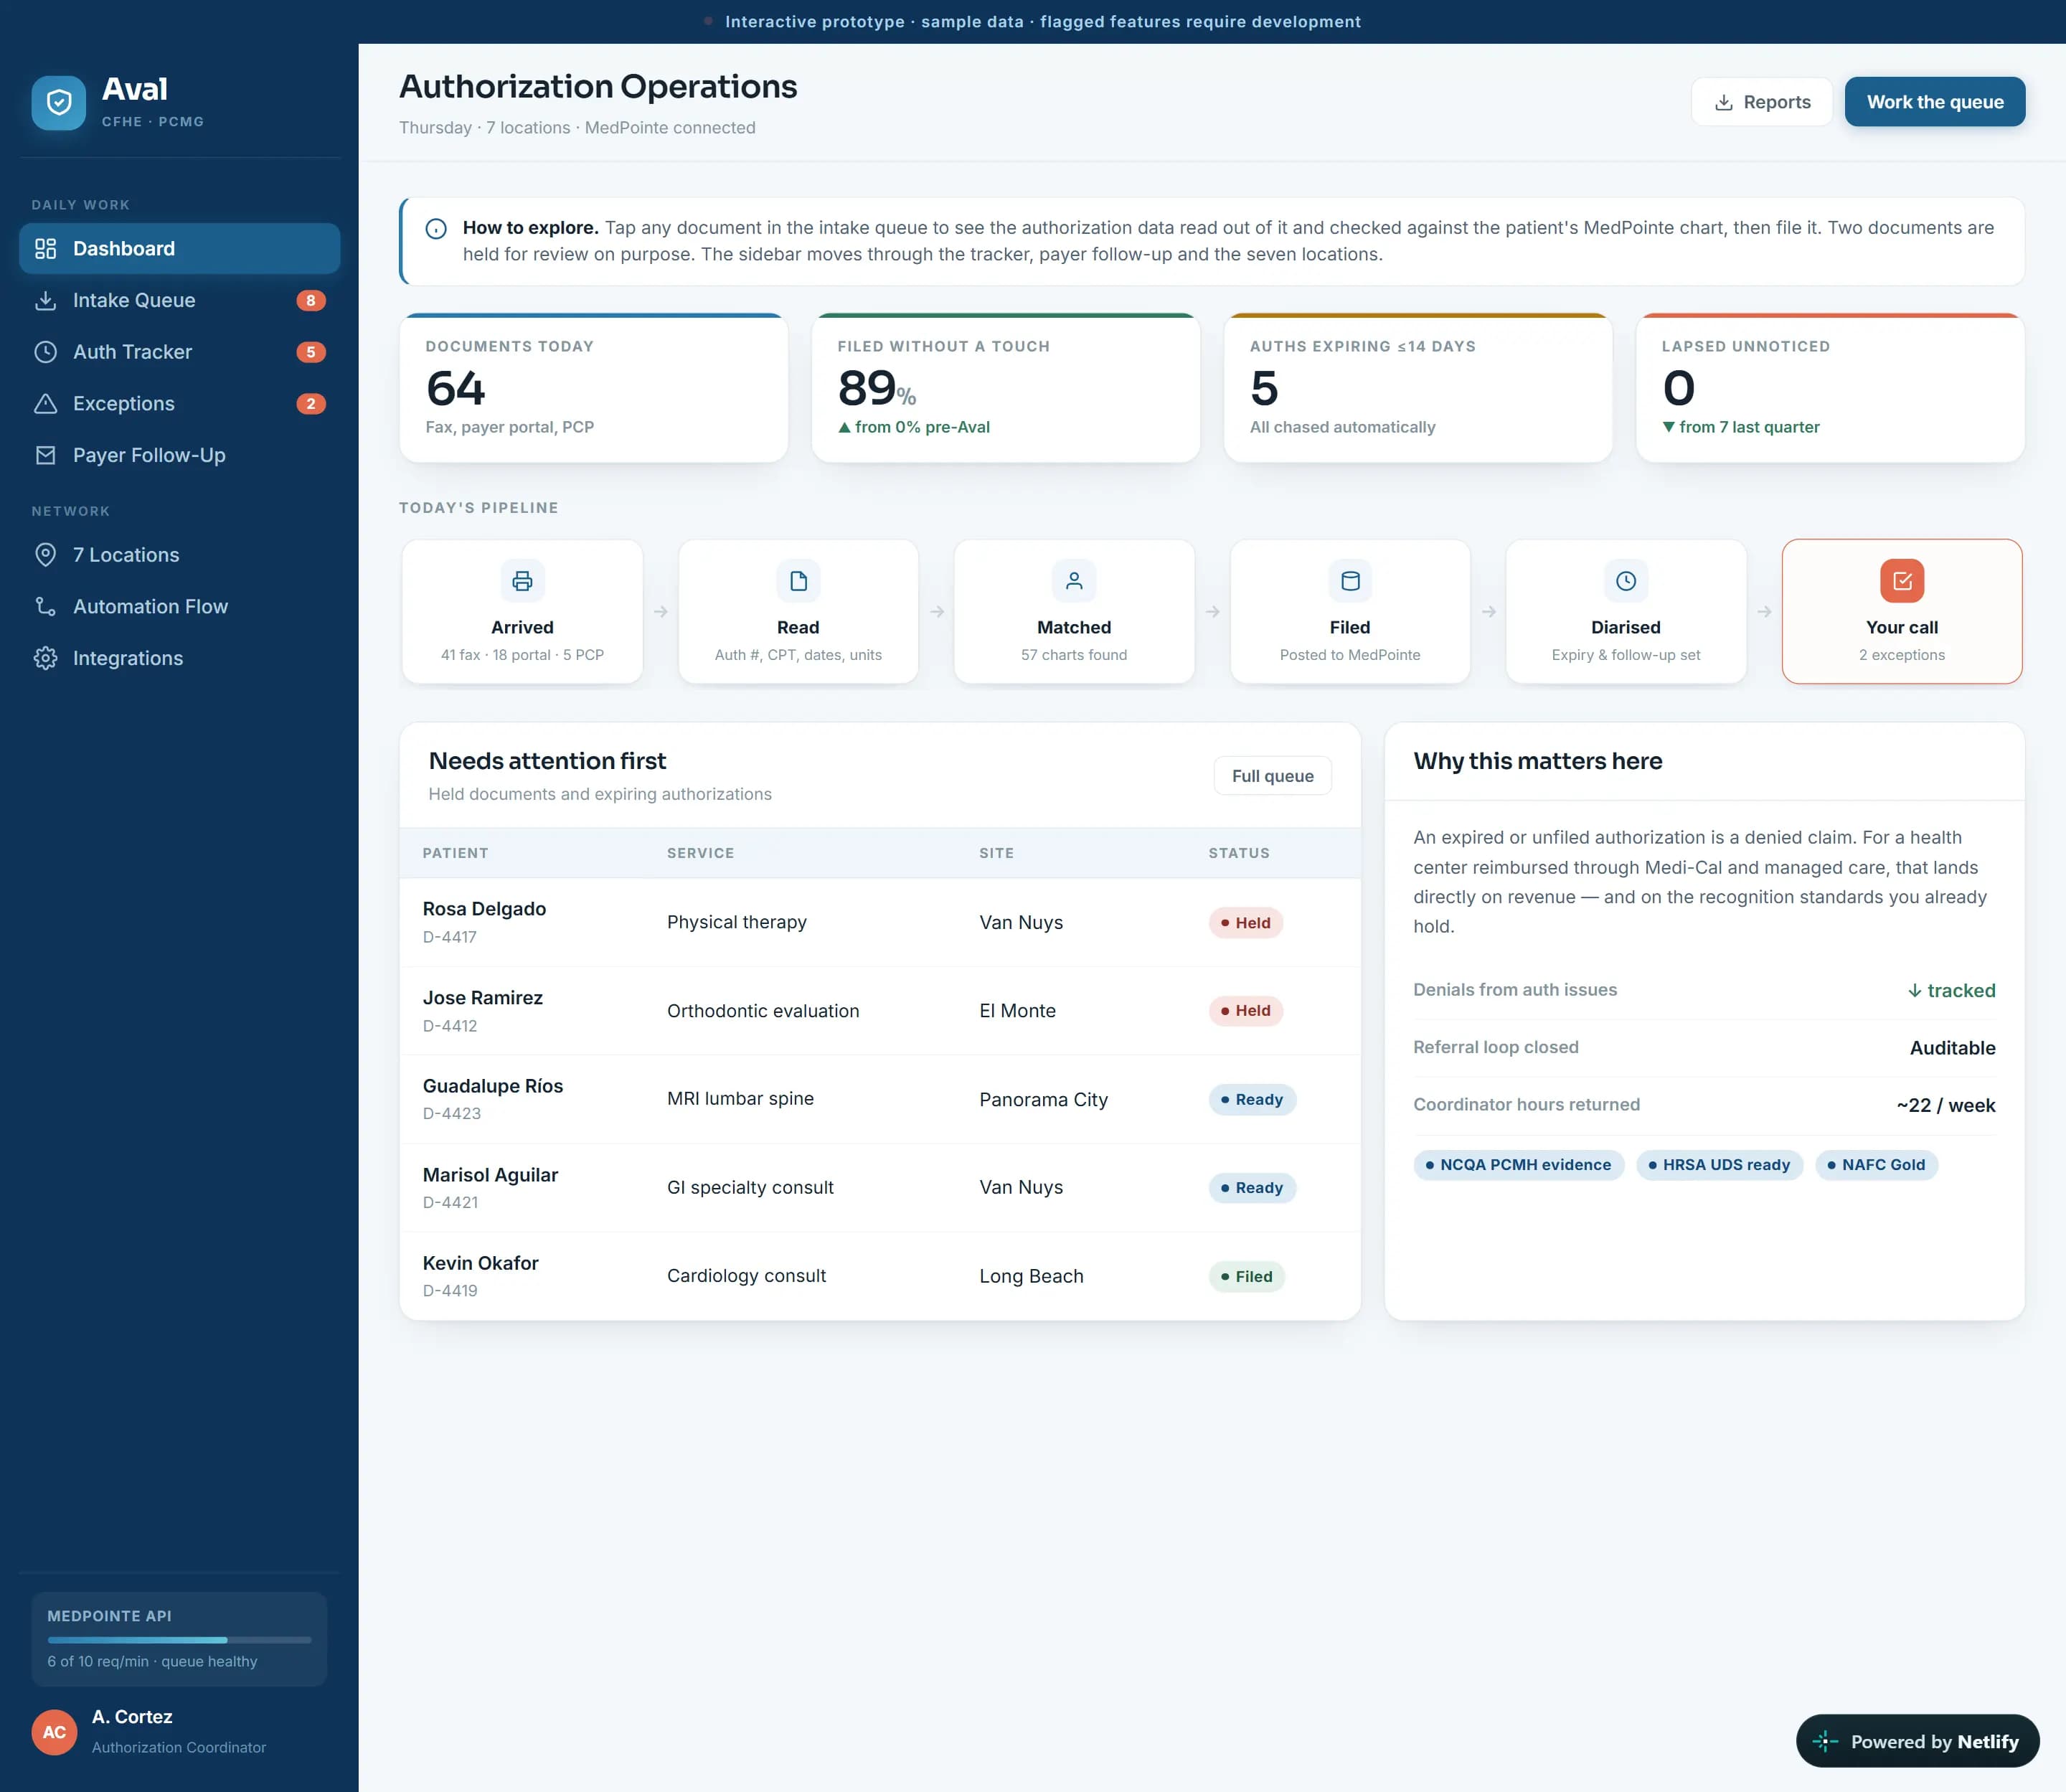The image size is (2066, 1792).
Task: Select Payer Follow-Up in the sidebar
Action: click(x=180, y=455)
